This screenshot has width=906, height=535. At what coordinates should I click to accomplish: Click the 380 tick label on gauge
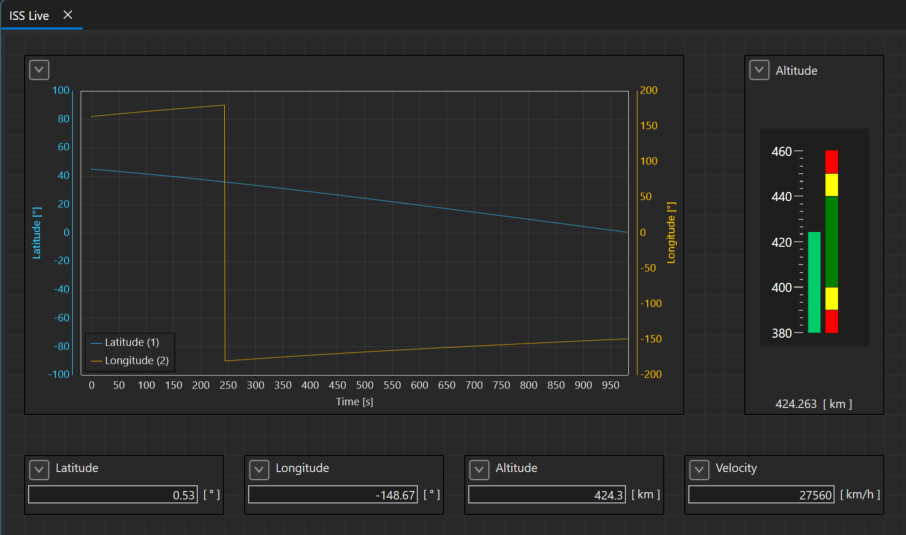[x=781, y=333]
